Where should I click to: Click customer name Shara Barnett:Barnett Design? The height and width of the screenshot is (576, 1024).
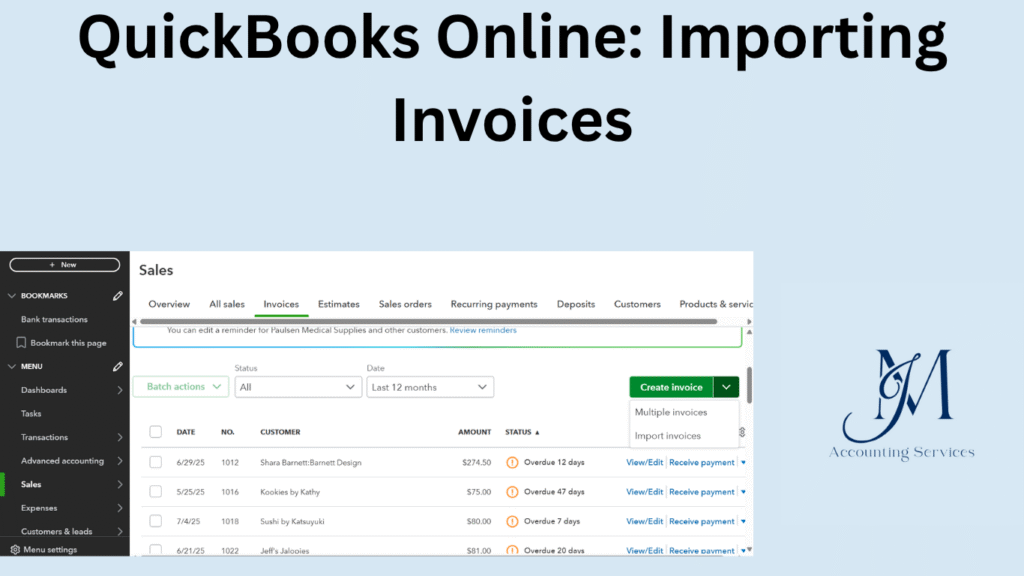point(311,462)
